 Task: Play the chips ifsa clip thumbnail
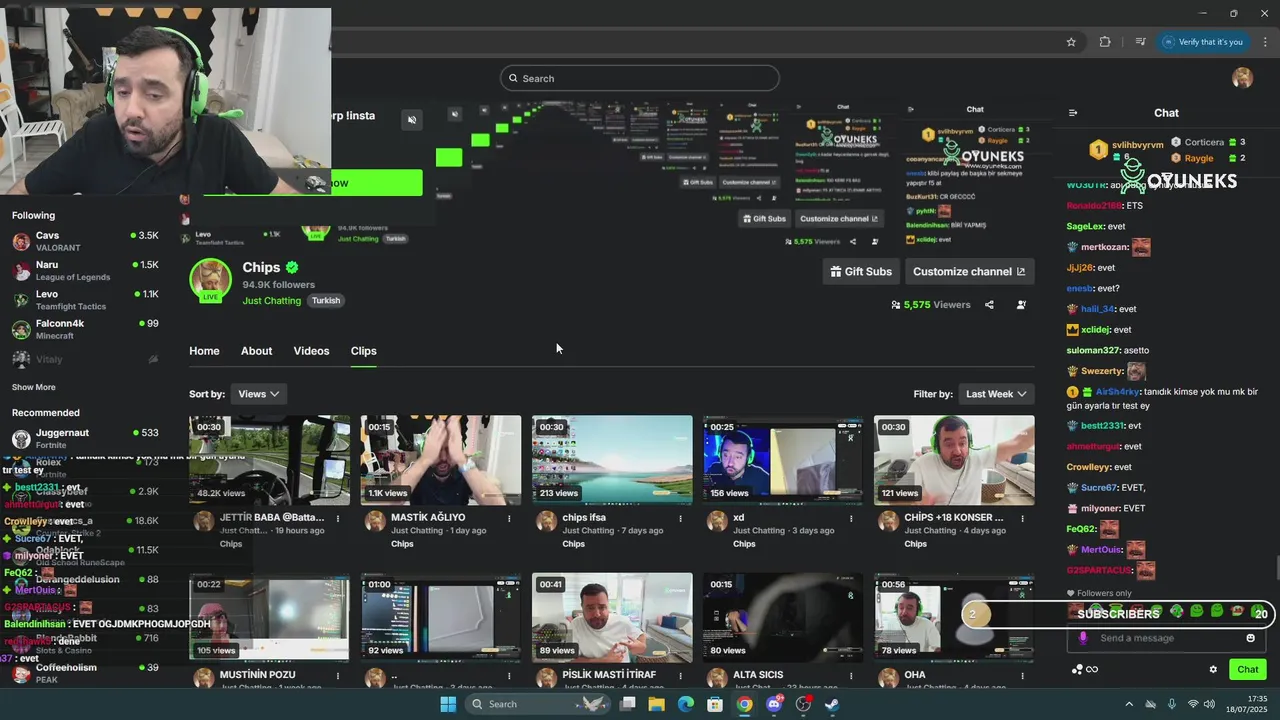point(612,460)
